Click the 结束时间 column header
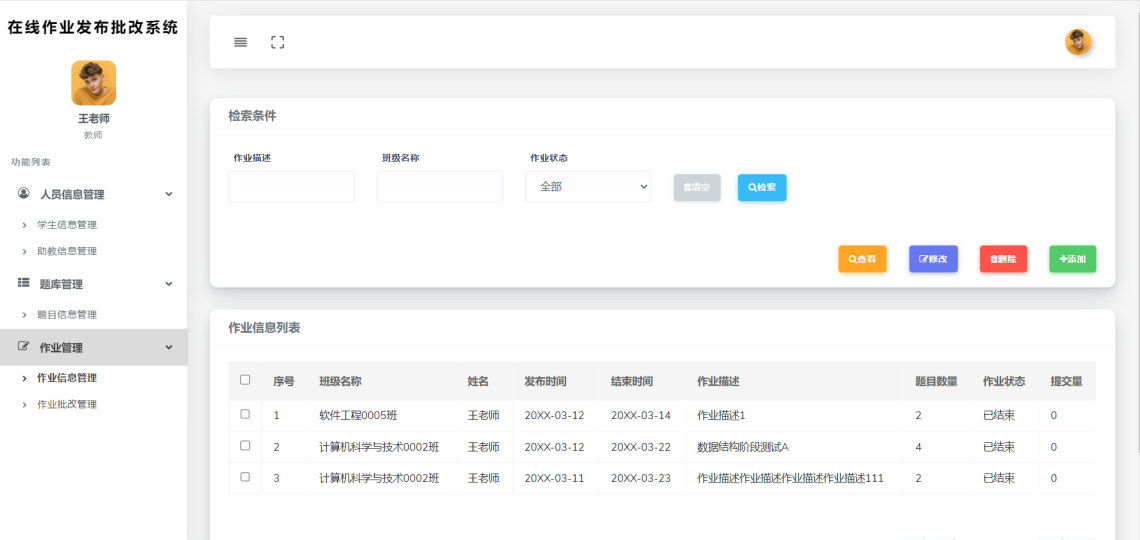This screenshot has height=540, width=1140. [x=632, y=381]
